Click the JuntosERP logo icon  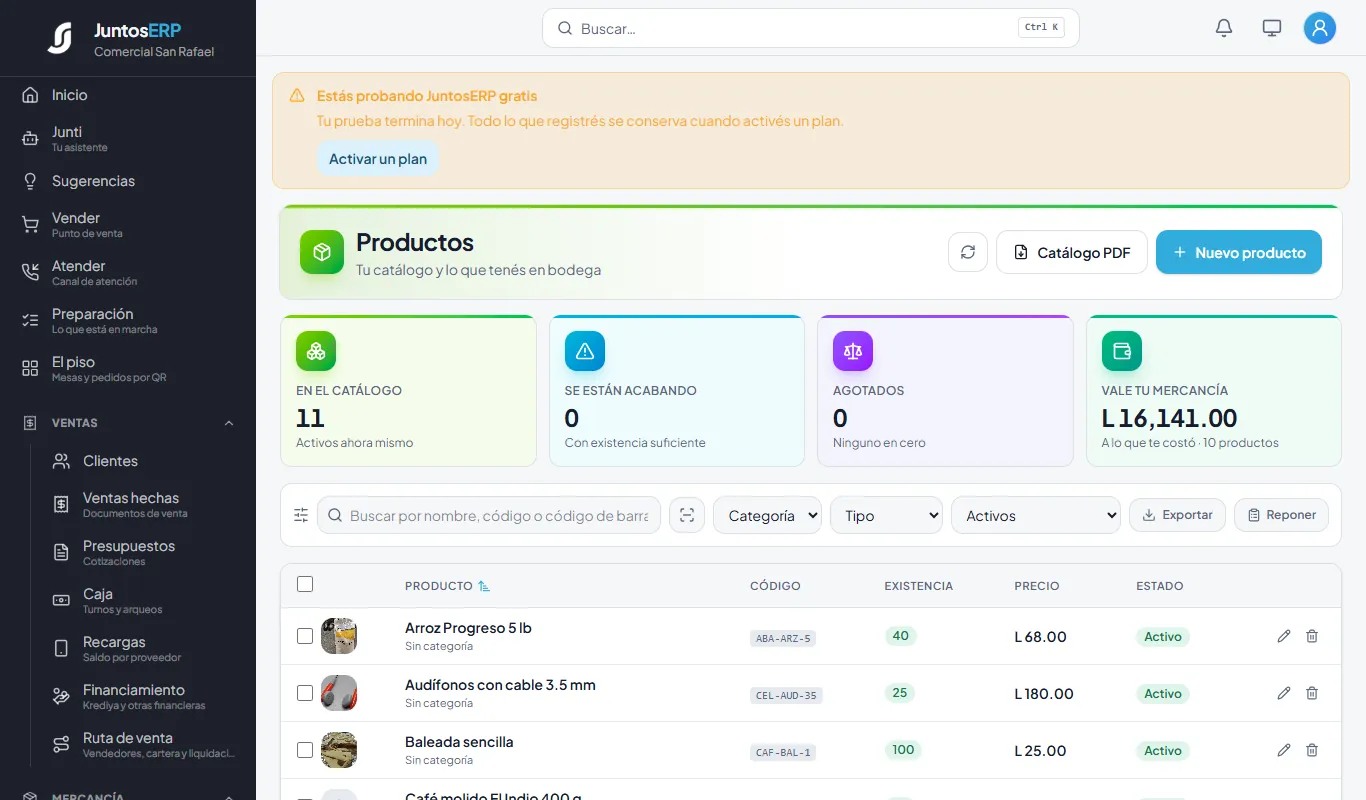coord(60,38)
